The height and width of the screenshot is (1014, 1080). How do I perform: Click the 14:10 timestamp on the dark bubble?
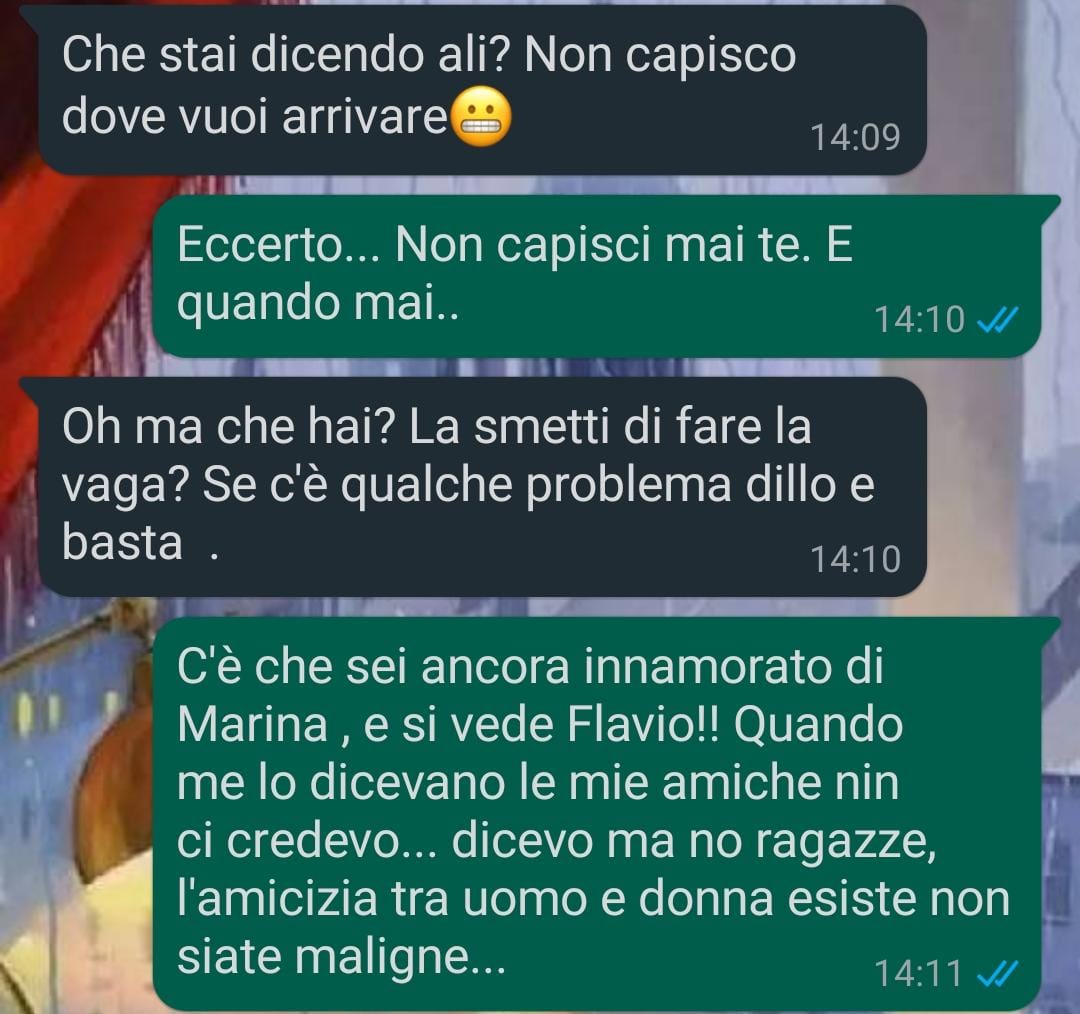click(x=855, y=559)
